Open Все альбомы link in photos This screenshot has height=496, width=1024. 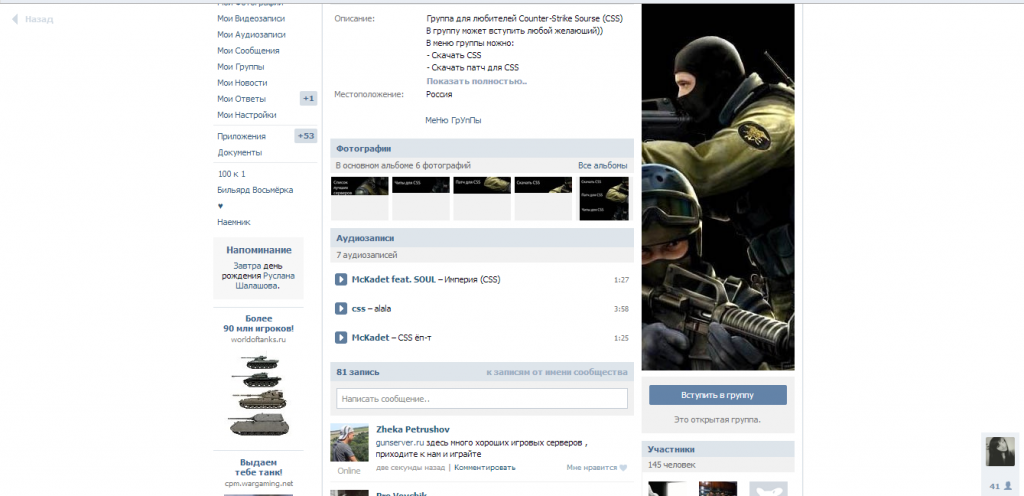(602, 165)
